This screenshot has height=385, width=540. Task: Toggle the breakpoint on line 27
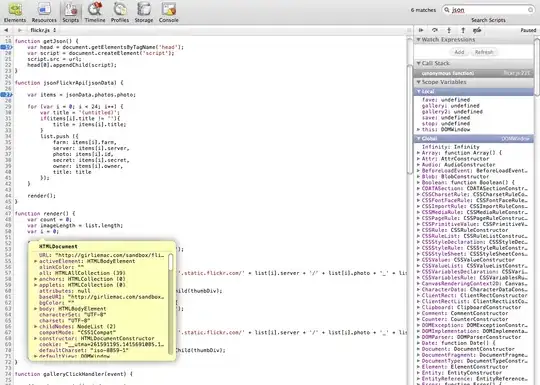6,95
